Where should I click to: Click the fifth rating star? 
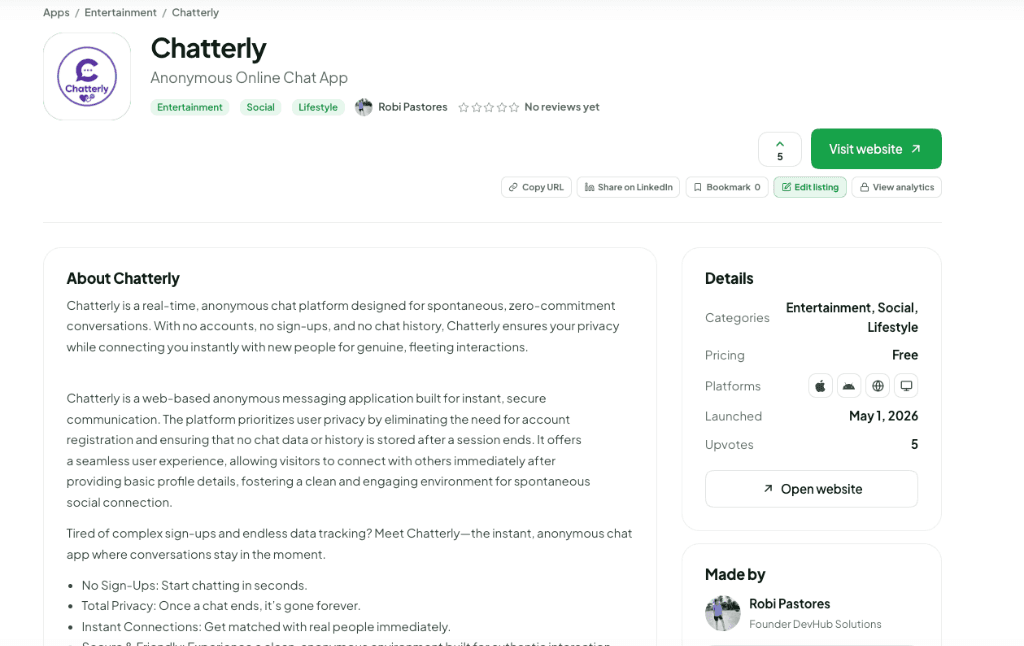514,107
